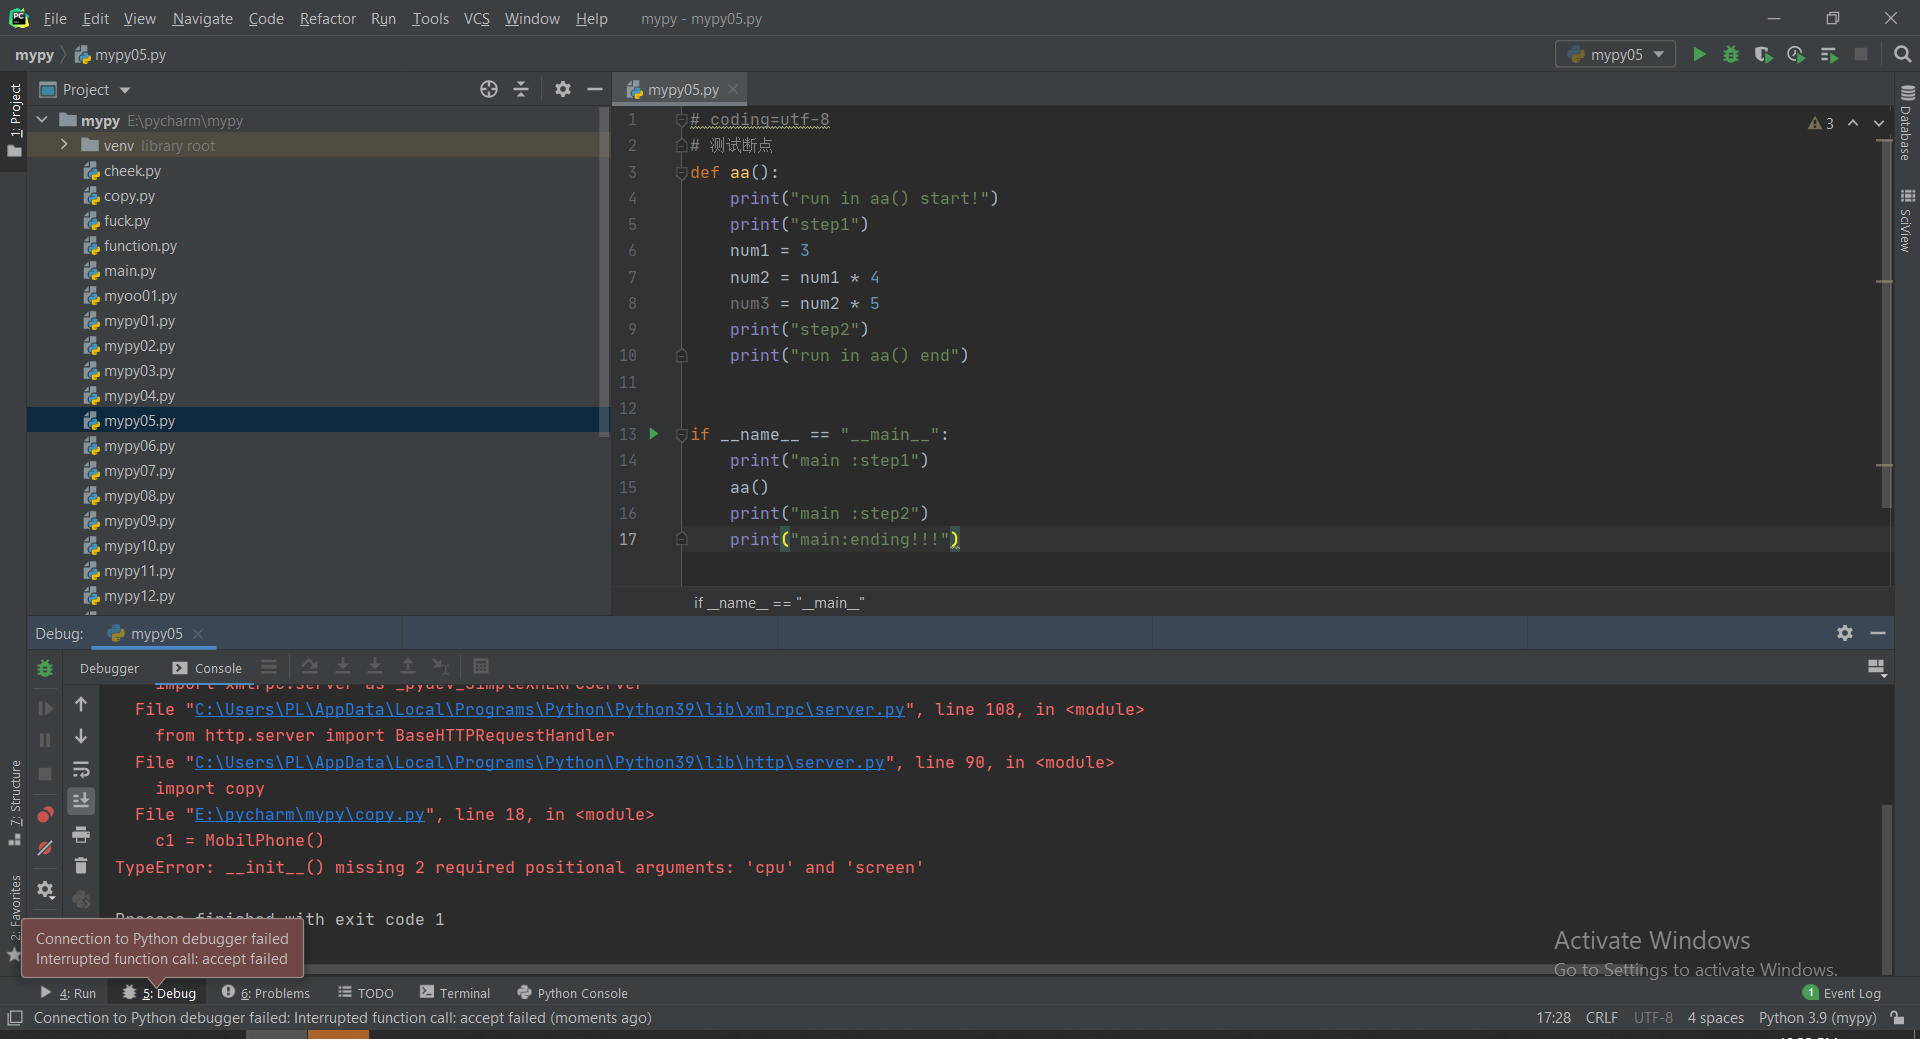Open Project view selector dropdown
The image size is (1920, 1039).
(x=86, y=90)
